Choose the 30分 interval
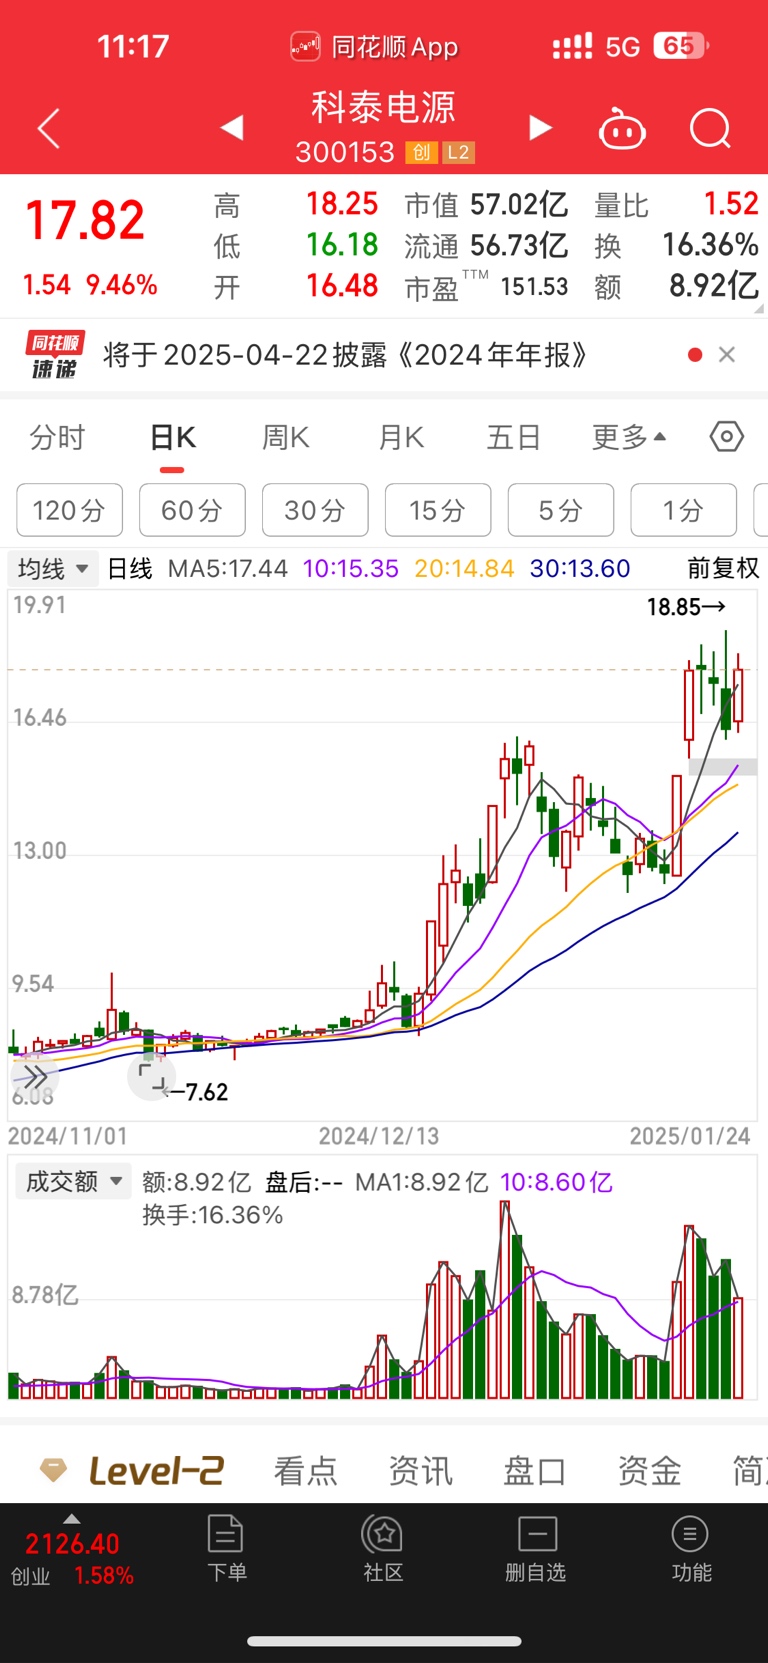The width and height of the screenshot is (768, 1663). [x=315, y=510]
